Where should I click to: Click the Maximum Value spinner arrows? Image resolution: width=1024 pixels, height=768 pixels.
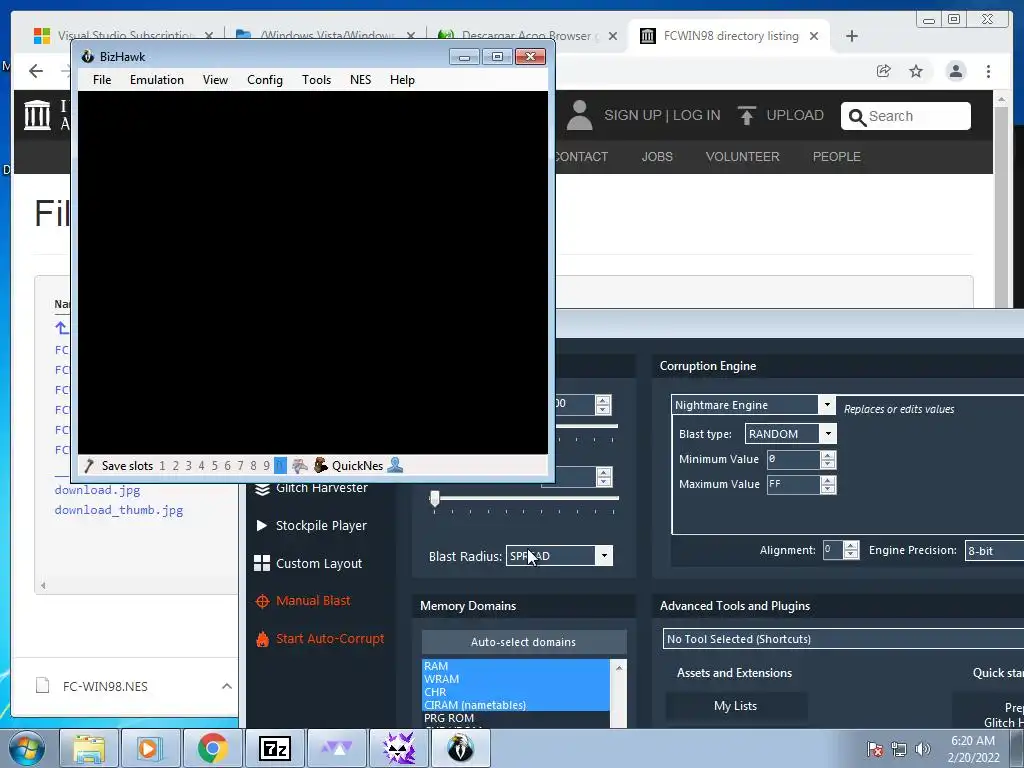tap(827, 485)
